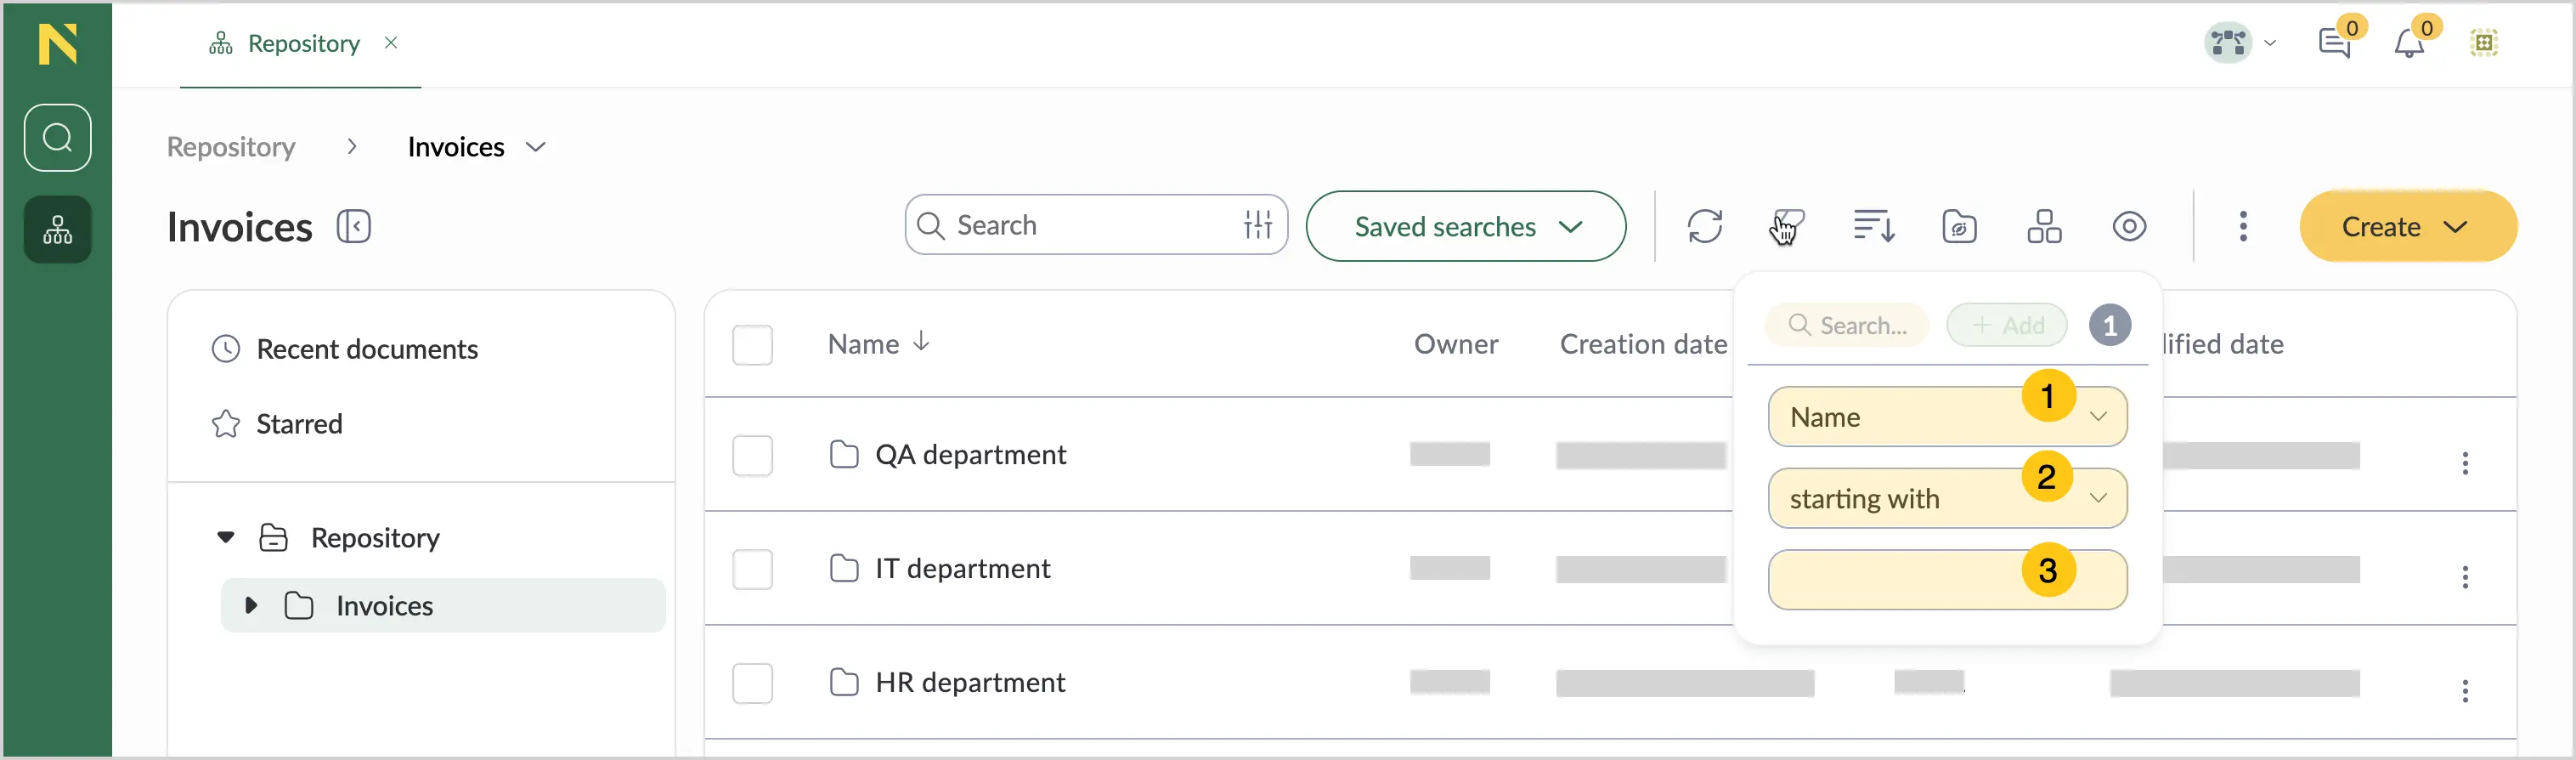This screenshot has height=760, width=2576.
Task: Tick the HR department checkbox
Action: [x=752, y=684]
